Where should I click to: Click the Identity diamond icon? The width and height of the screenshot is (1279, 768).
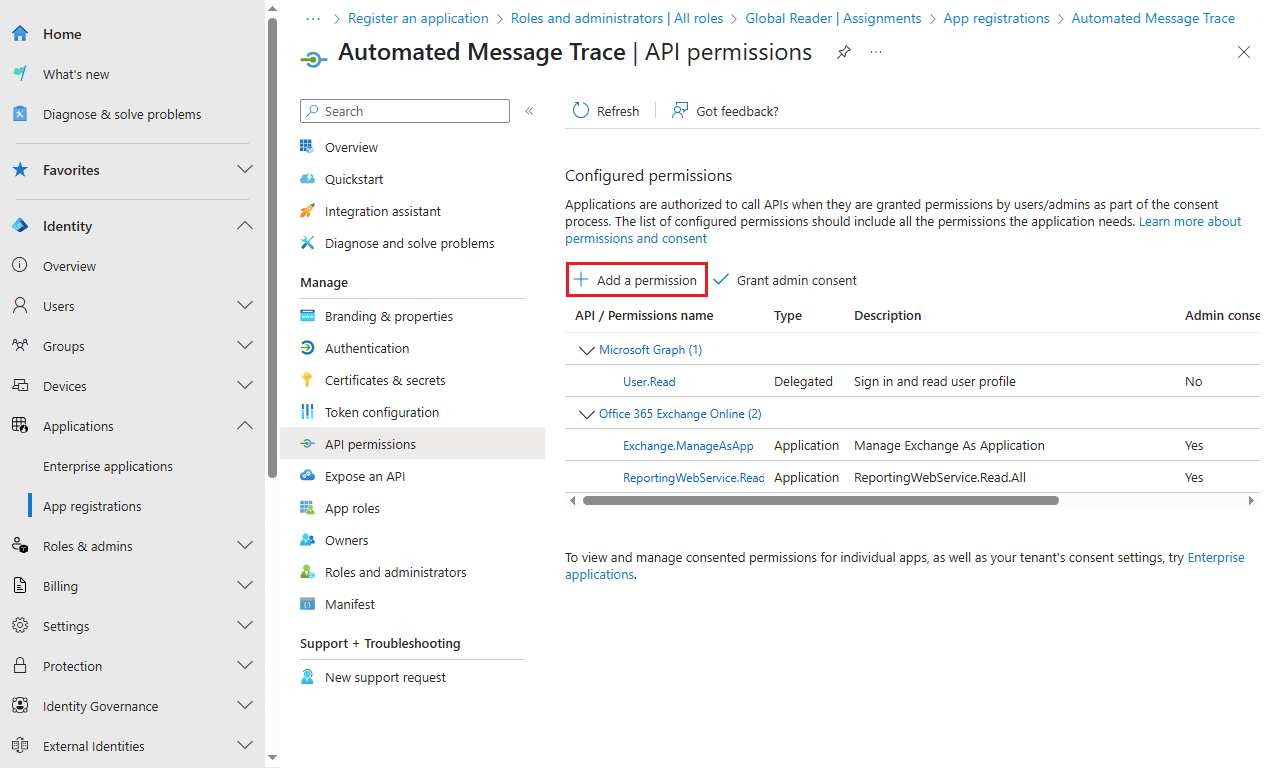[x=20, y=226]
